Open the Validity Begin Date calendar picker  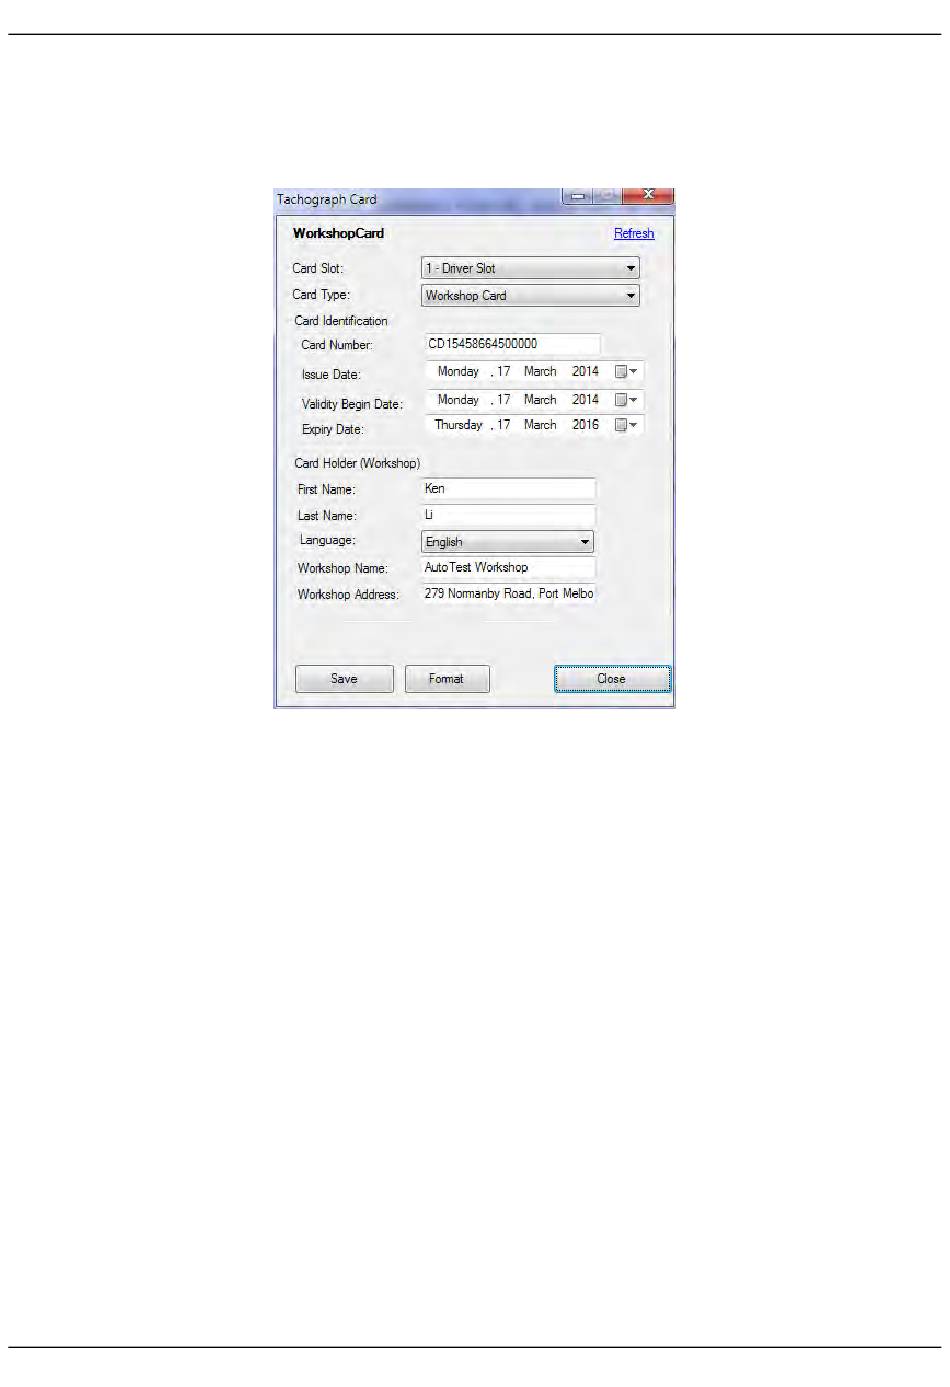tap(626, 400)
